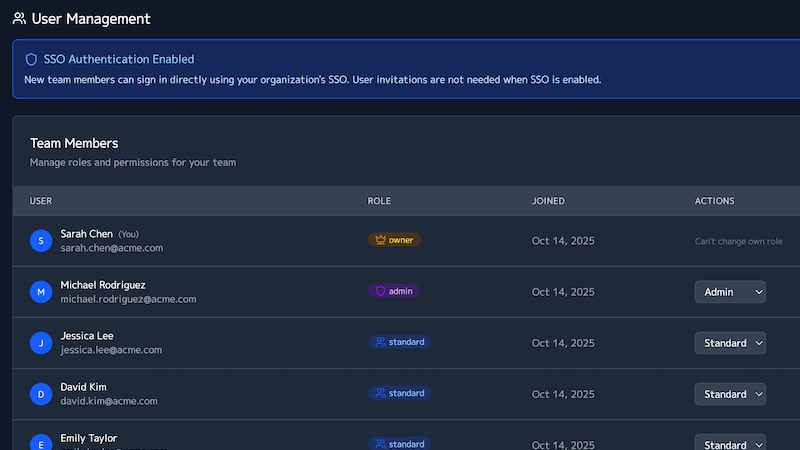Click Michael Rodriguez's avatar icon
The image size is (800, 450).
pos(40,292)
